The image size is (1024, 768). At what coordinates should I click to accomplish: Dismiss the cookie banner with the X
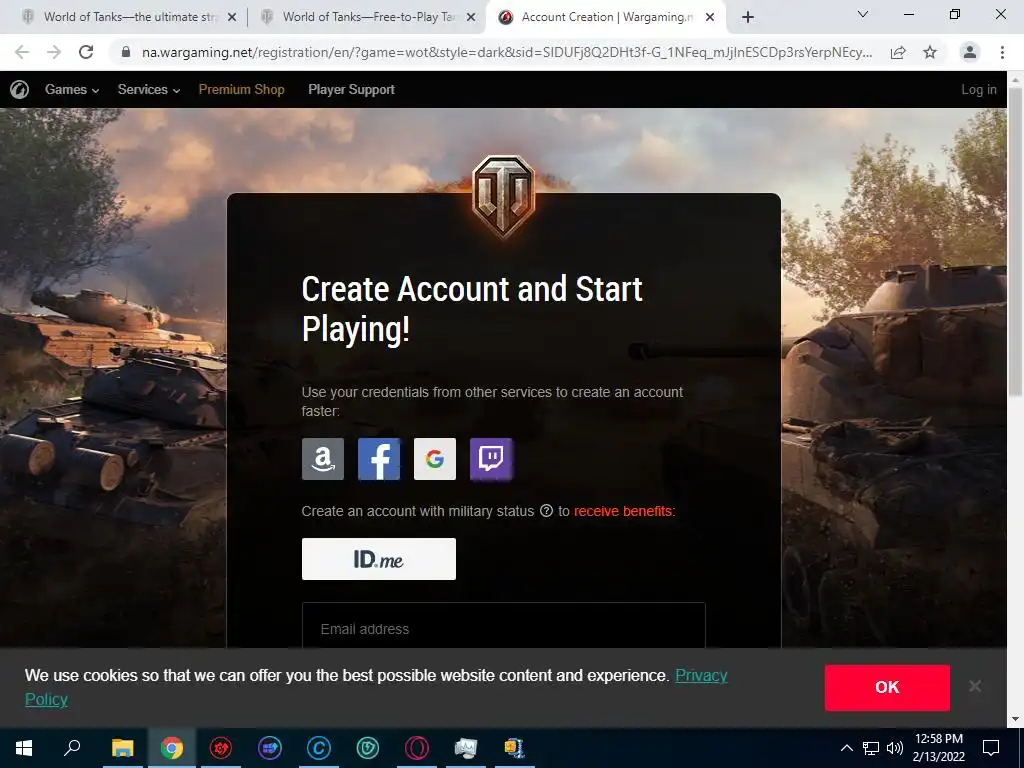coord(975,686)
